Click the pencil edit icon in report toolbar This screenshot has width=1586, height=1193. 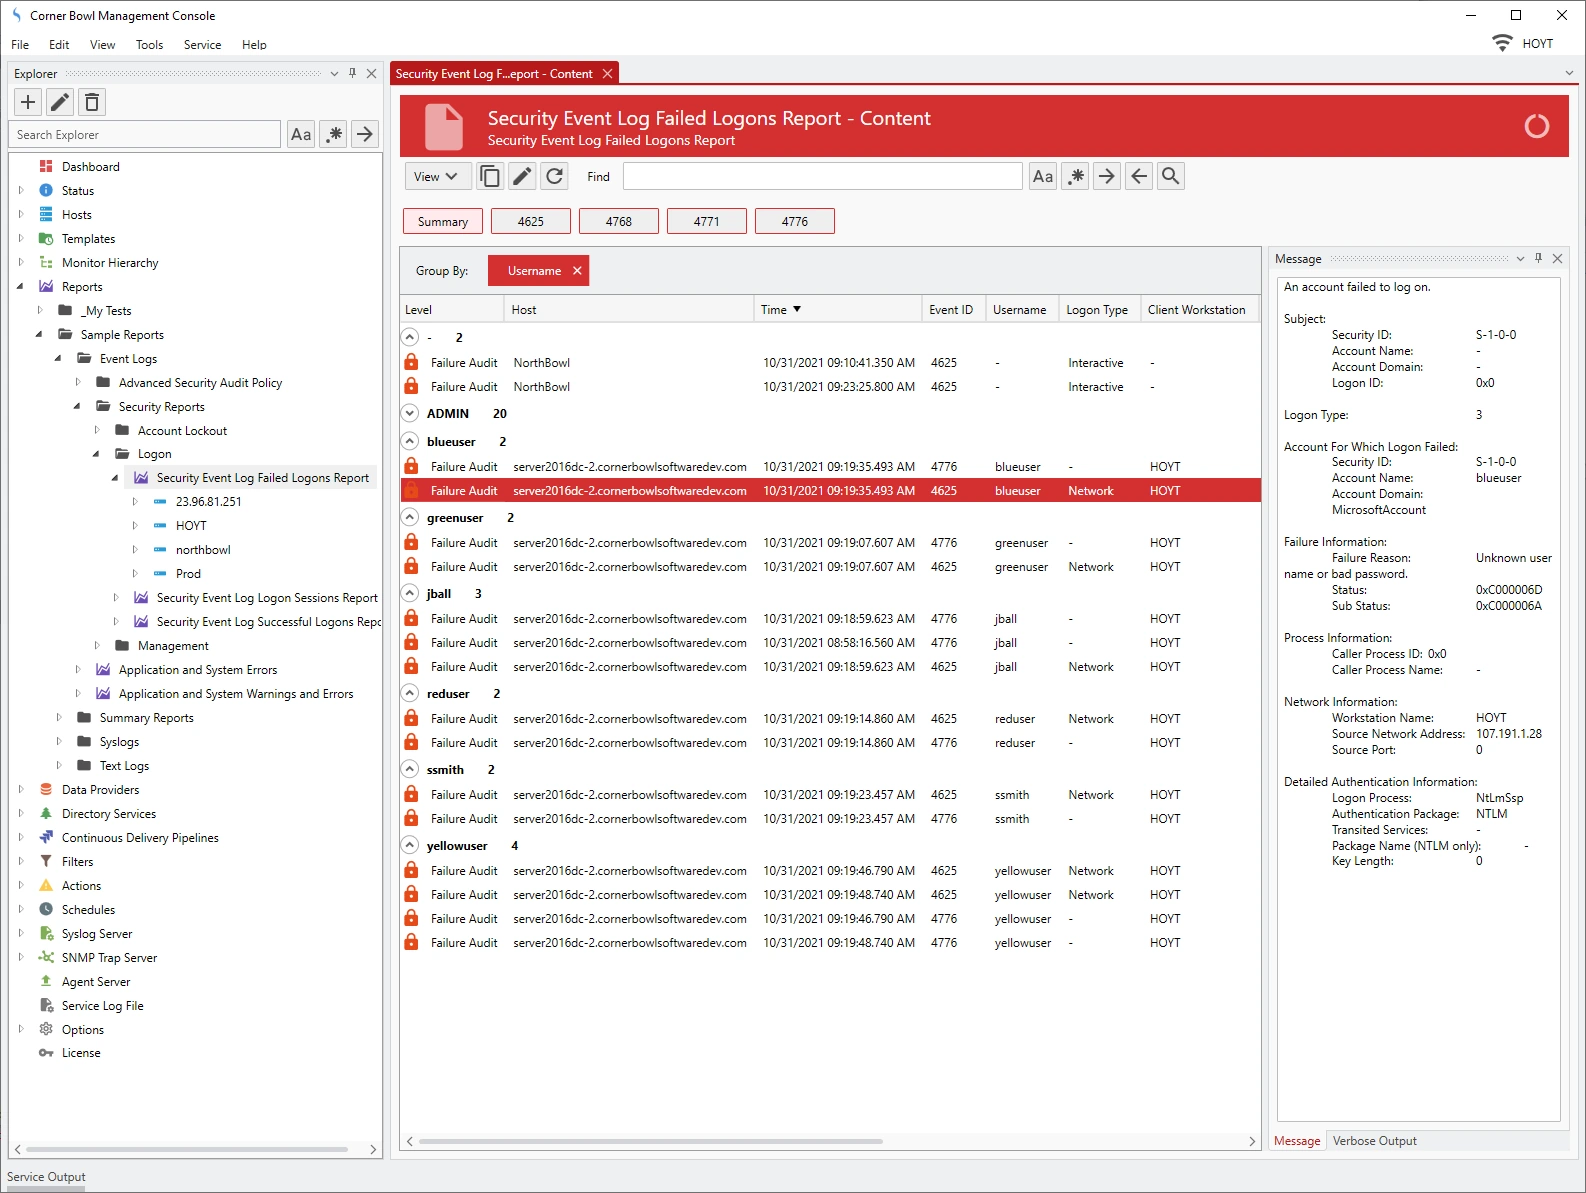coord(522,177)
